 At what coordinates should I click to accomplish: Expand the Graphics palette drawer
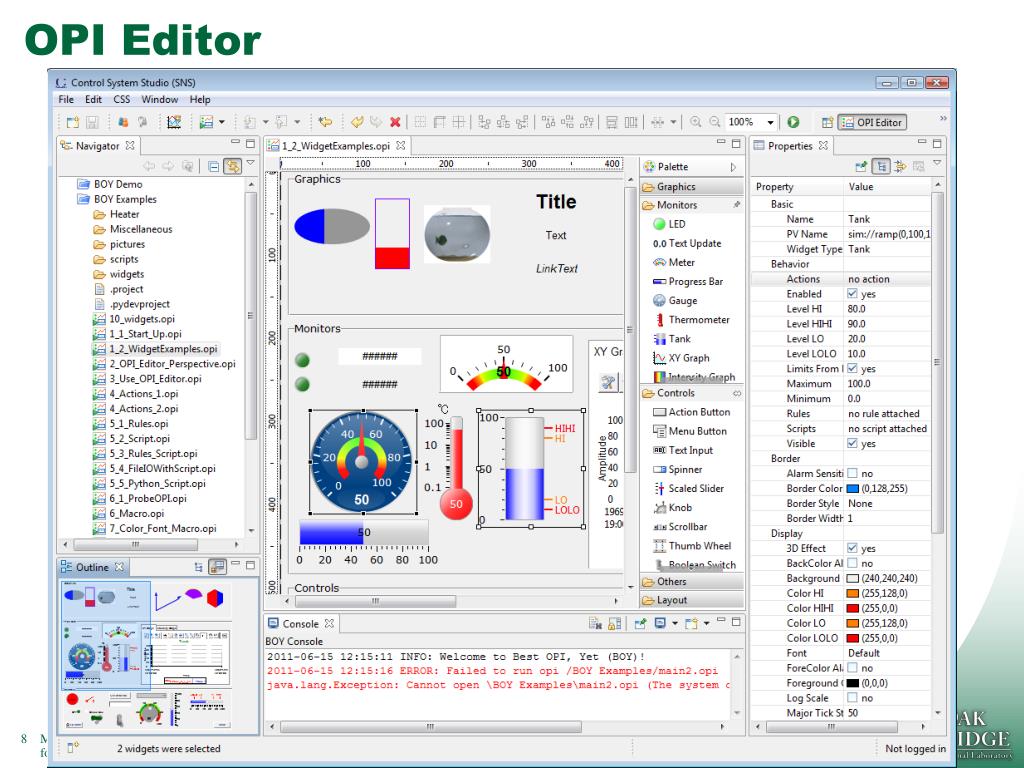click(692, 187)
